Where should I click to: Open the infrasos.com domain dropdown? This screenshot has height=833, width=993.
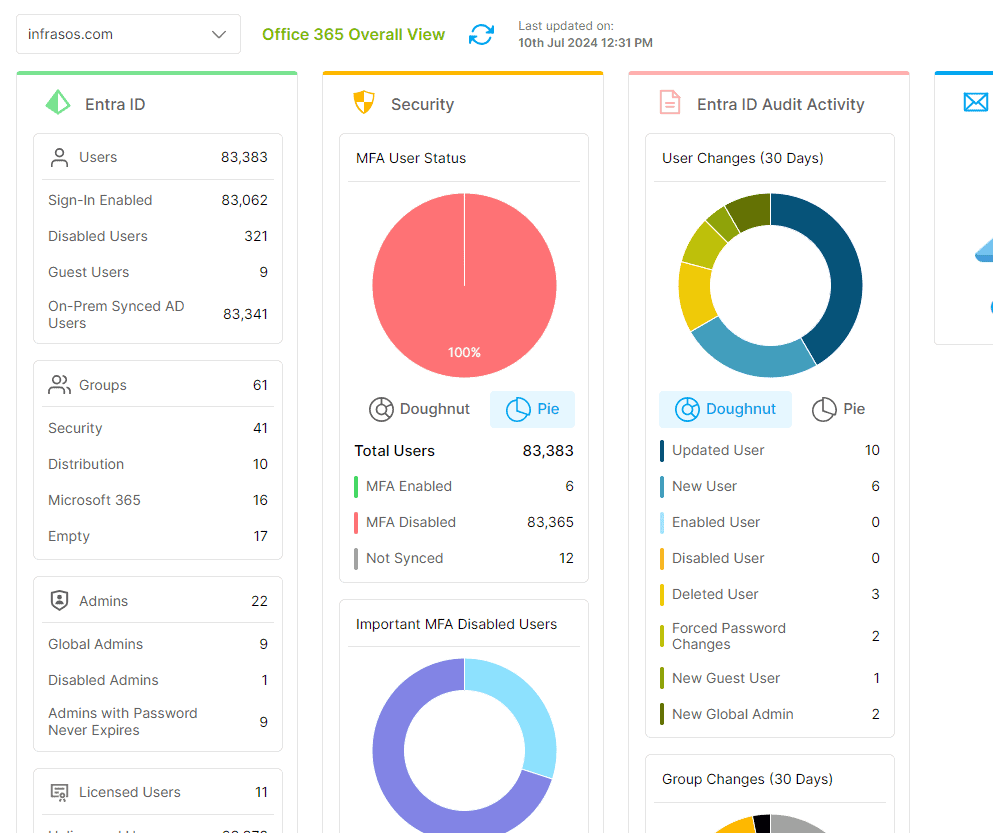click(128, 34)
